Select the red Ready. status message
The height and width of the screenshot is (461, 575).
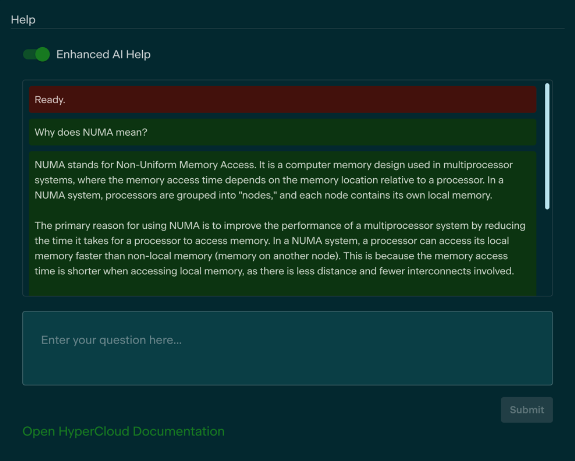coord(283,100)
